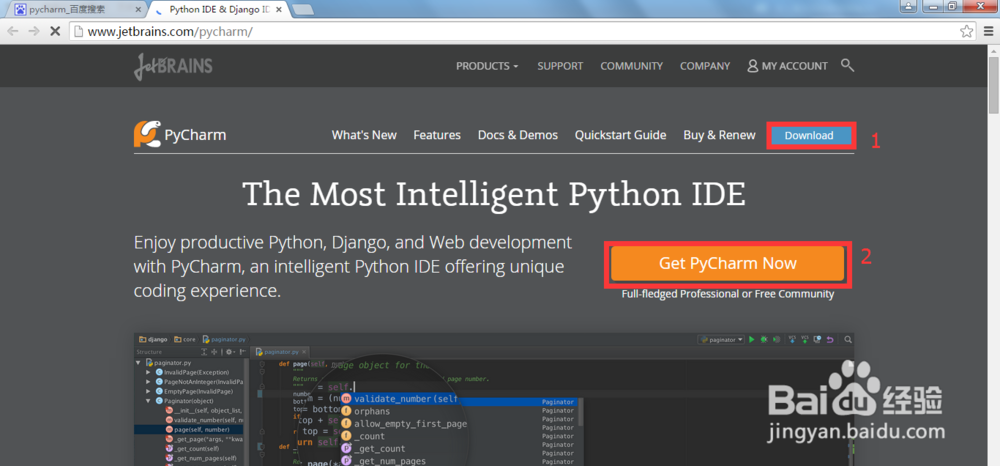The height and width of the screenshot is (466, 1000).
Task: Click the 'Enjoy productive Python, Django' paragraph
Action: [353, 266]
